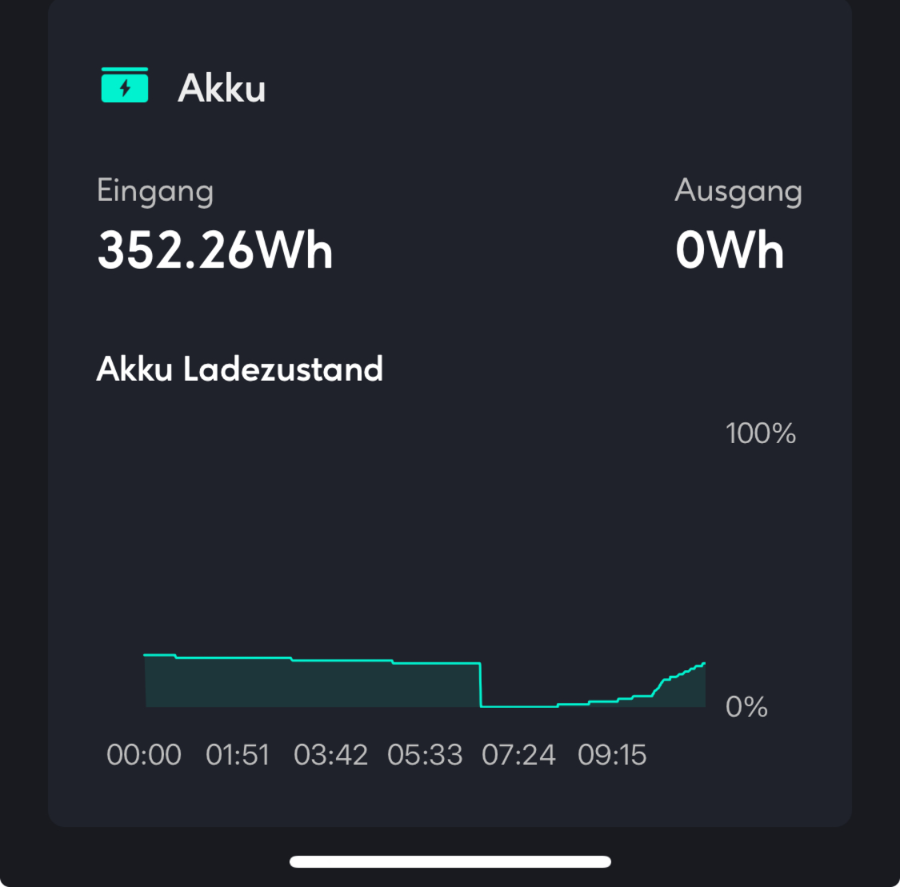This screenshot has width=900, height=887.
Task: Tap the flat start of the charge line
Action: pos(160,655)
